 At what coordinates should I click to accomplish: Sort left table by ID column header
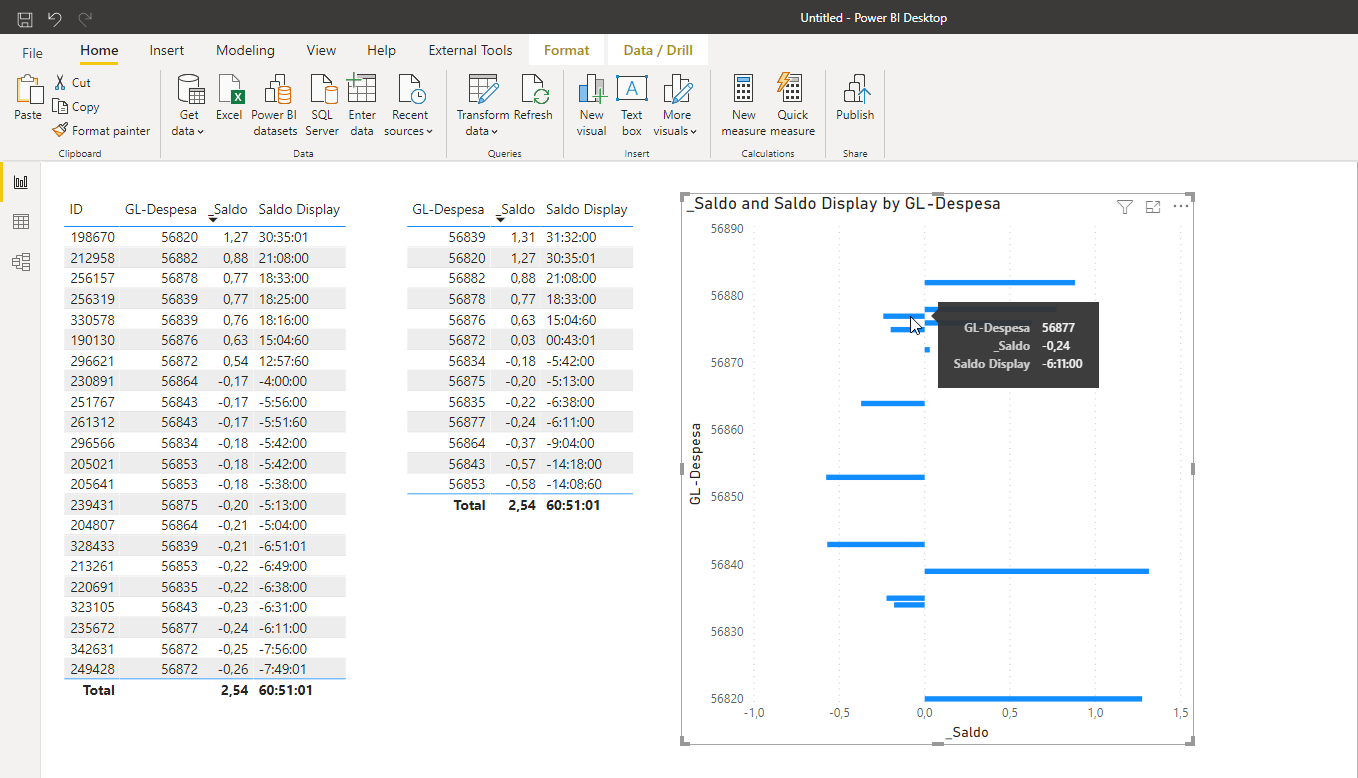coord(76,209)
